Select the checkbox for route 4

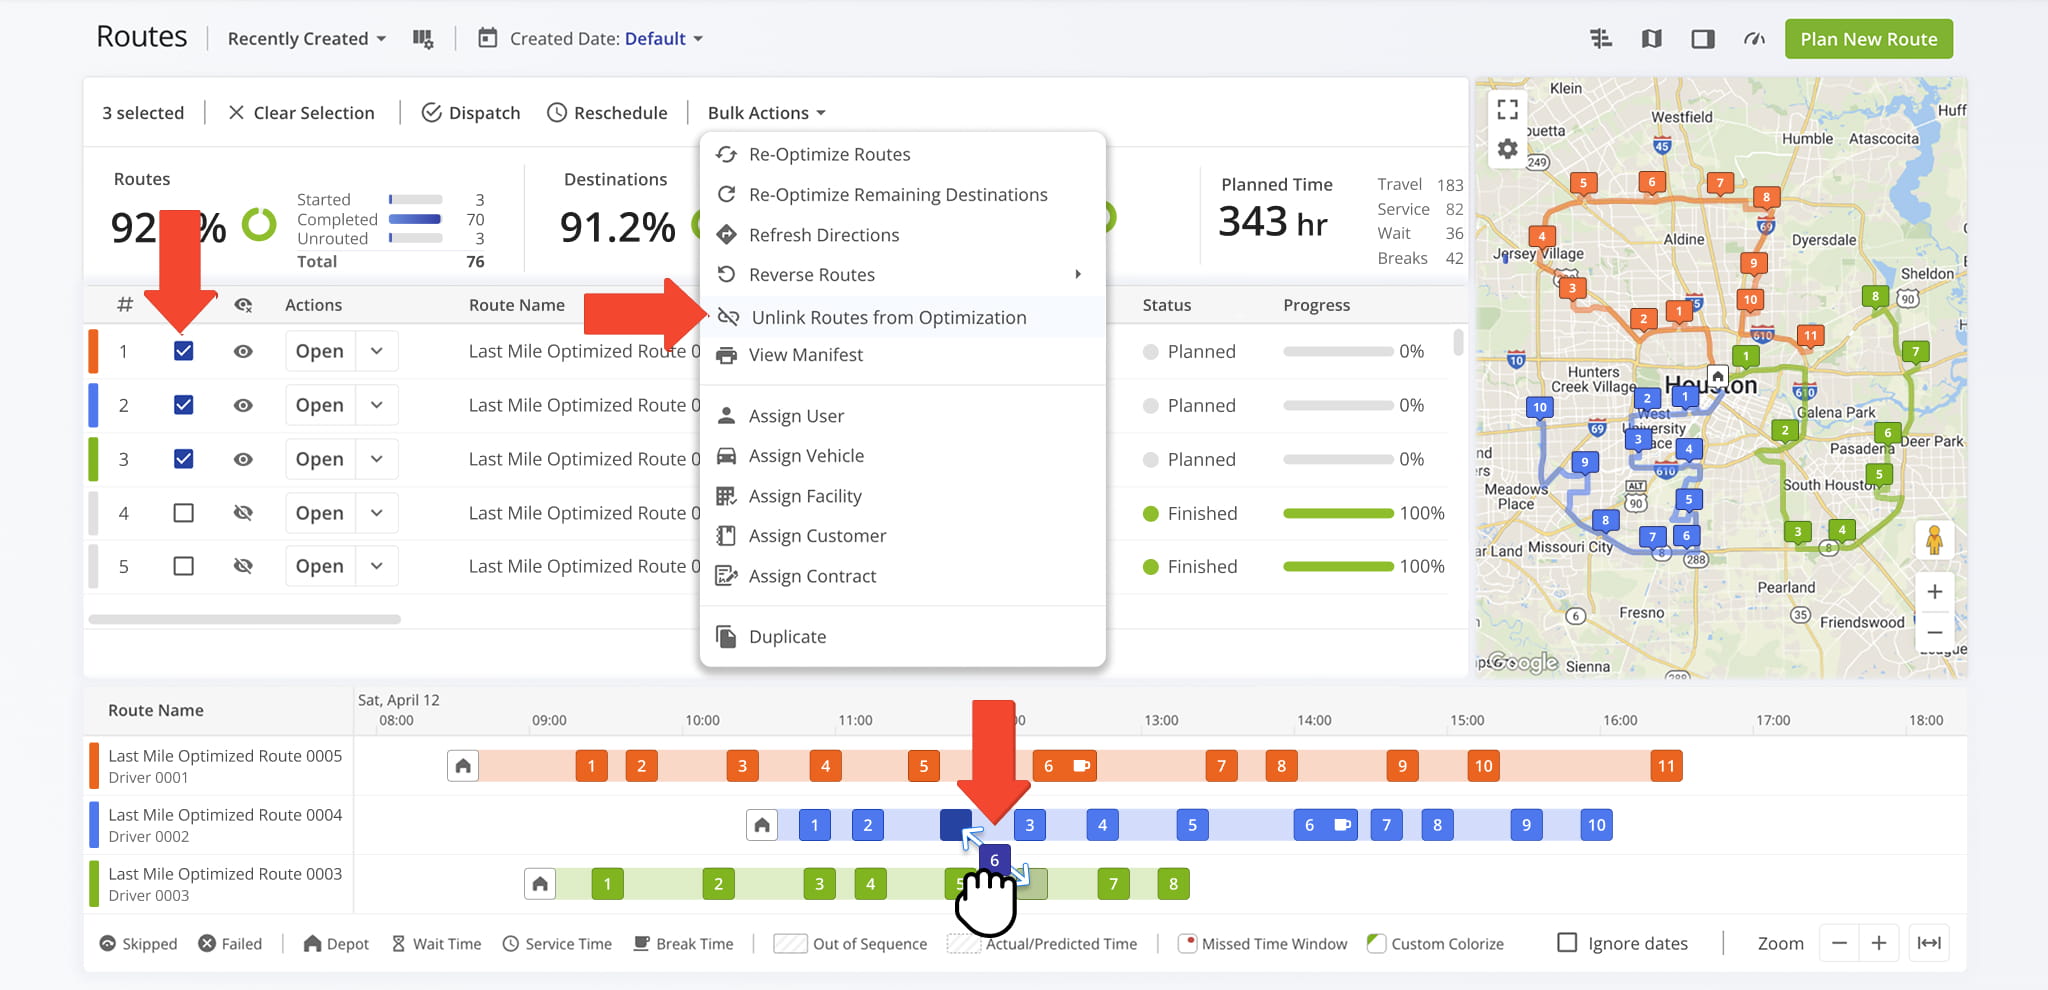click(x=183, y=513)
